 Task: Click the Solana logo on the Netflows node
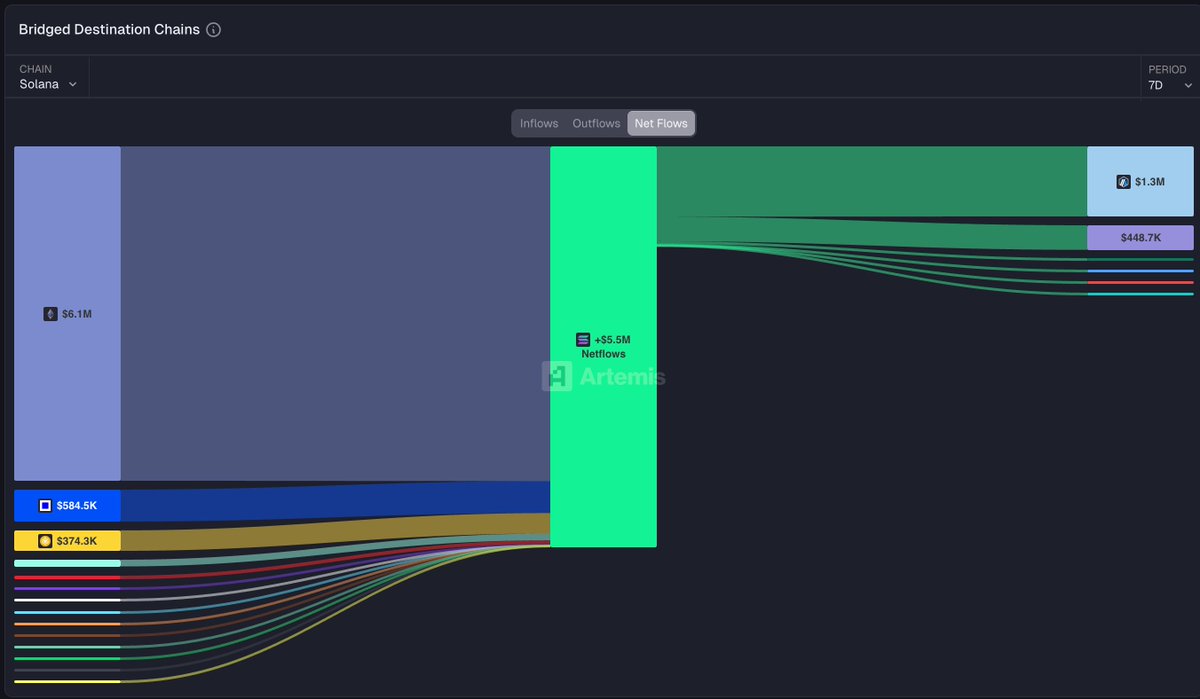(583, 340)
